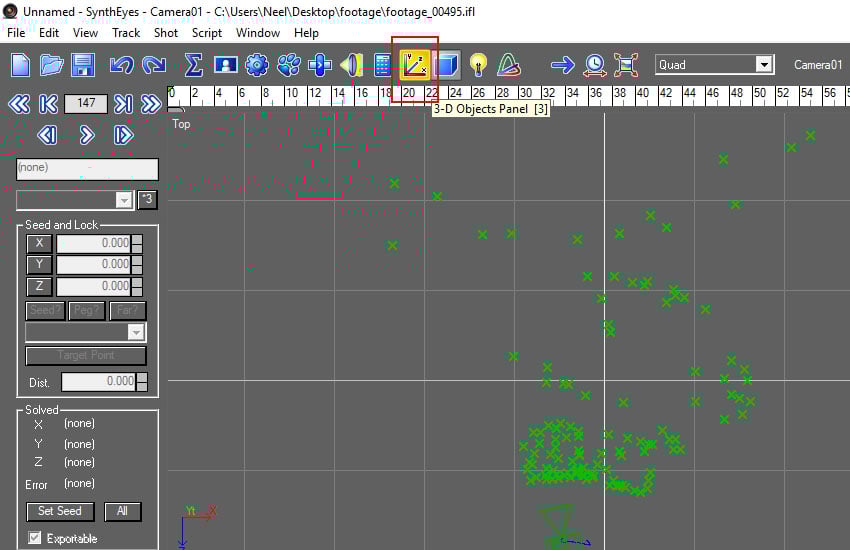
Task: Open the Script menu
Action: 207,32
